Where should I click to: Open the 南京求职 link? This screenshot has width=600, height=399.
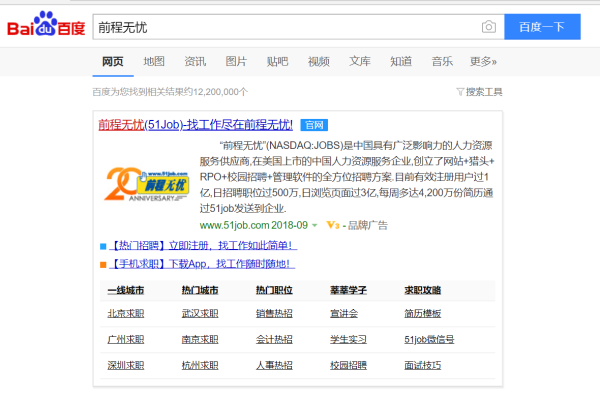tap(200, 339)
